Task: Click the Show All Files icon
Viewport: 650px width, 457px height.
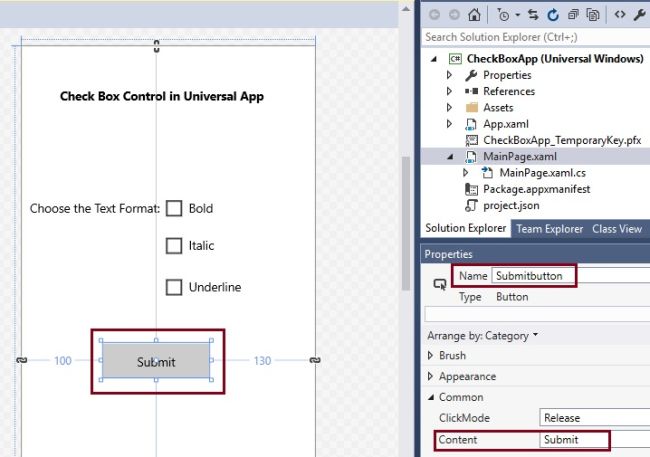Action: (x=593, y=15)
